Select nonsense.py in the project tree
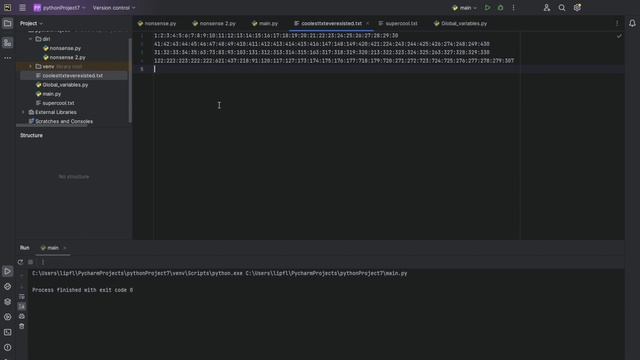The height and width of the screenshot is (360, 640). pyautogui.click(x=65, y=48)
